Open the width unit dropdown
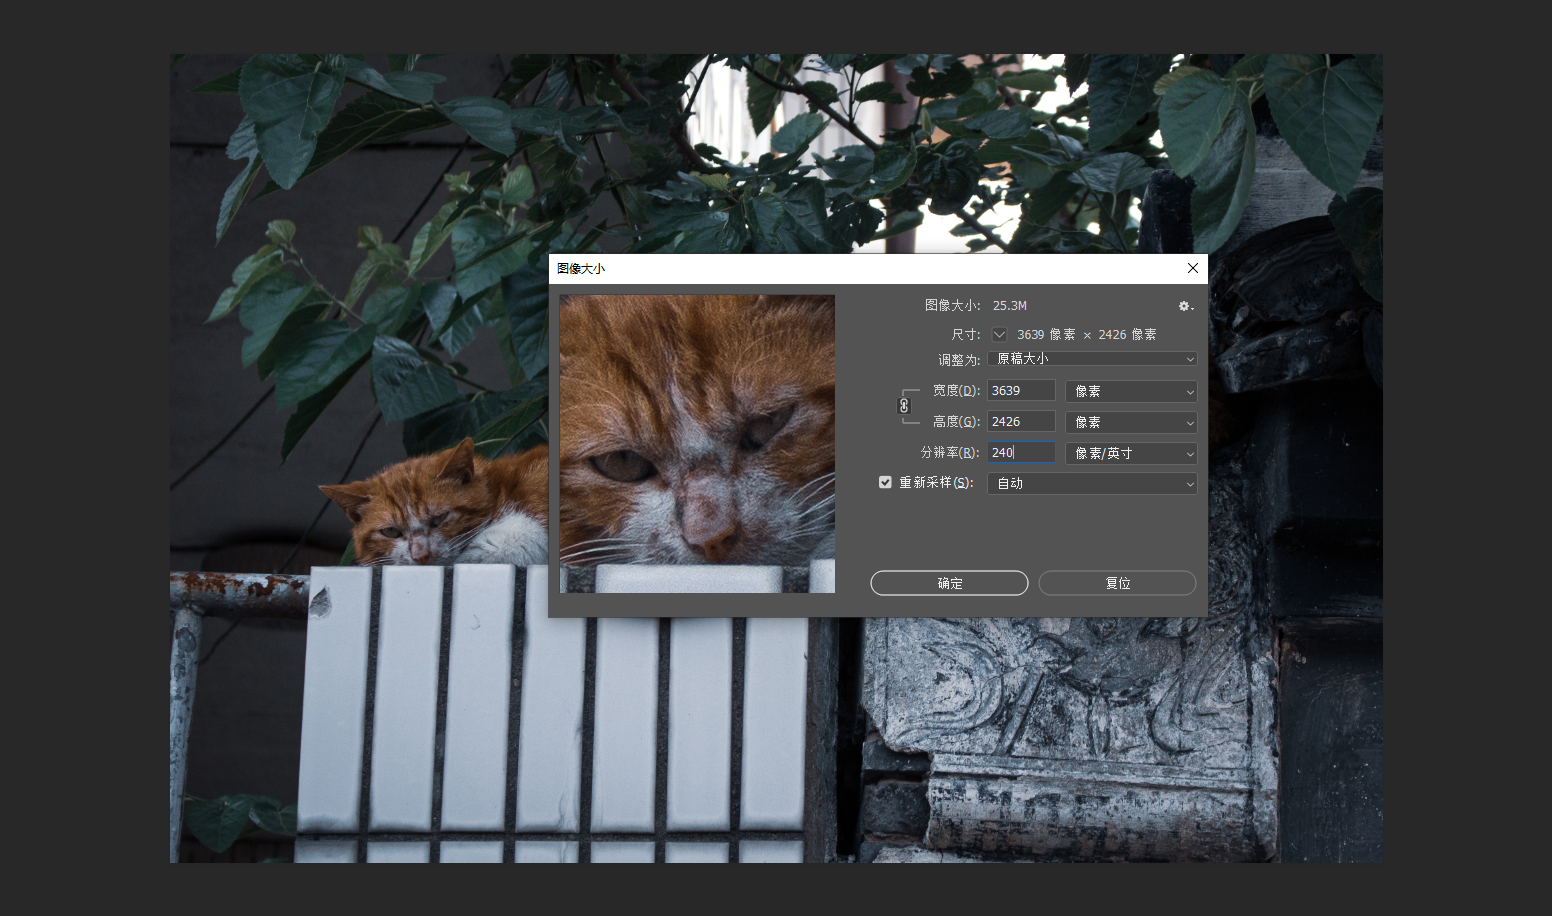Screen dimensions: 1552x916 click(x=1131, y=391)
